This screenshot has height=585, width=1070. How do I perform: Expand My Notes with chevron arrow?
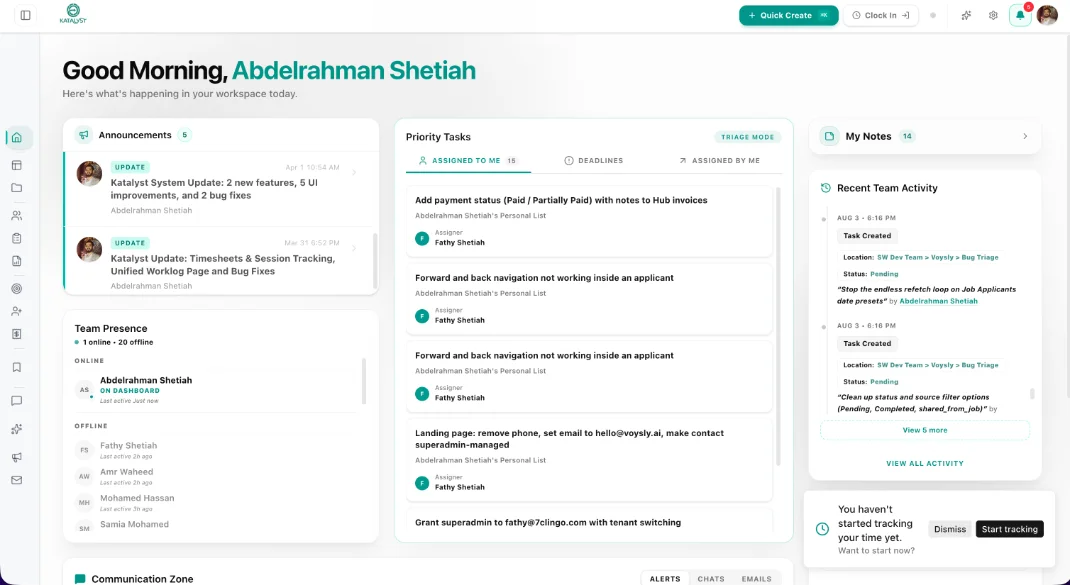1025,137
